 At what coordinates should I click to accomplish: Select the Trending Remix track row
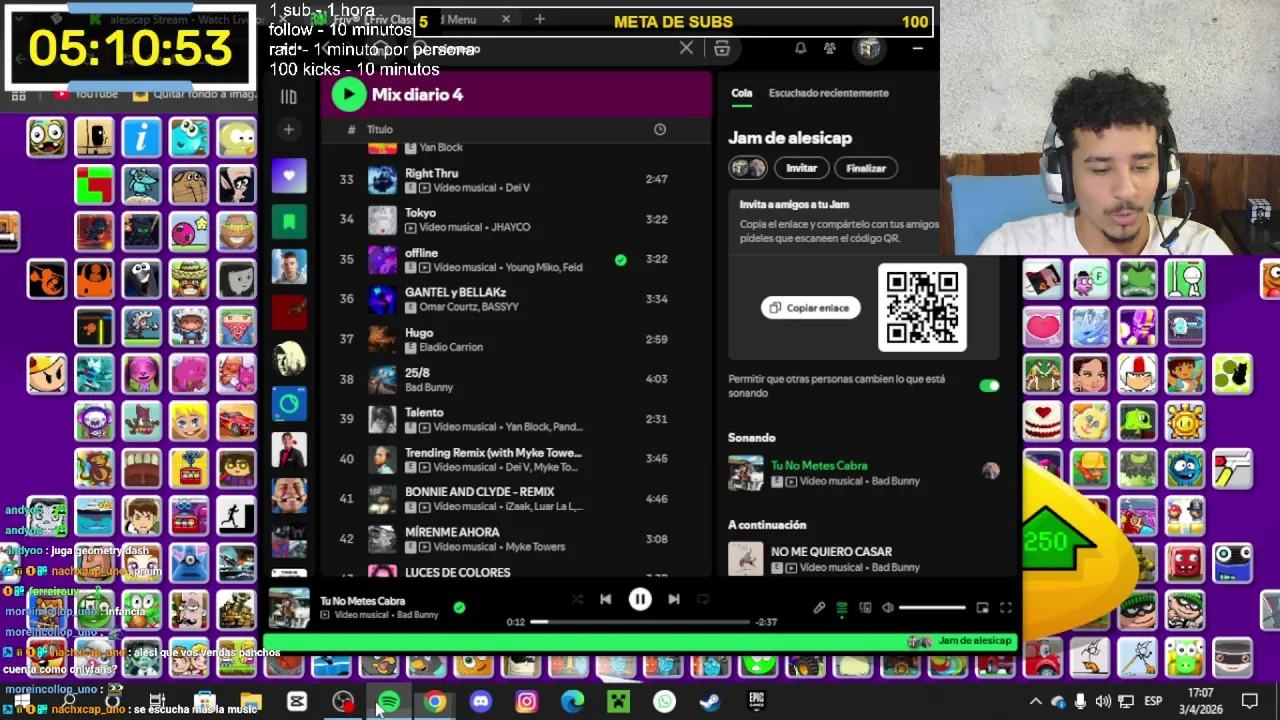tap(516, 459)
